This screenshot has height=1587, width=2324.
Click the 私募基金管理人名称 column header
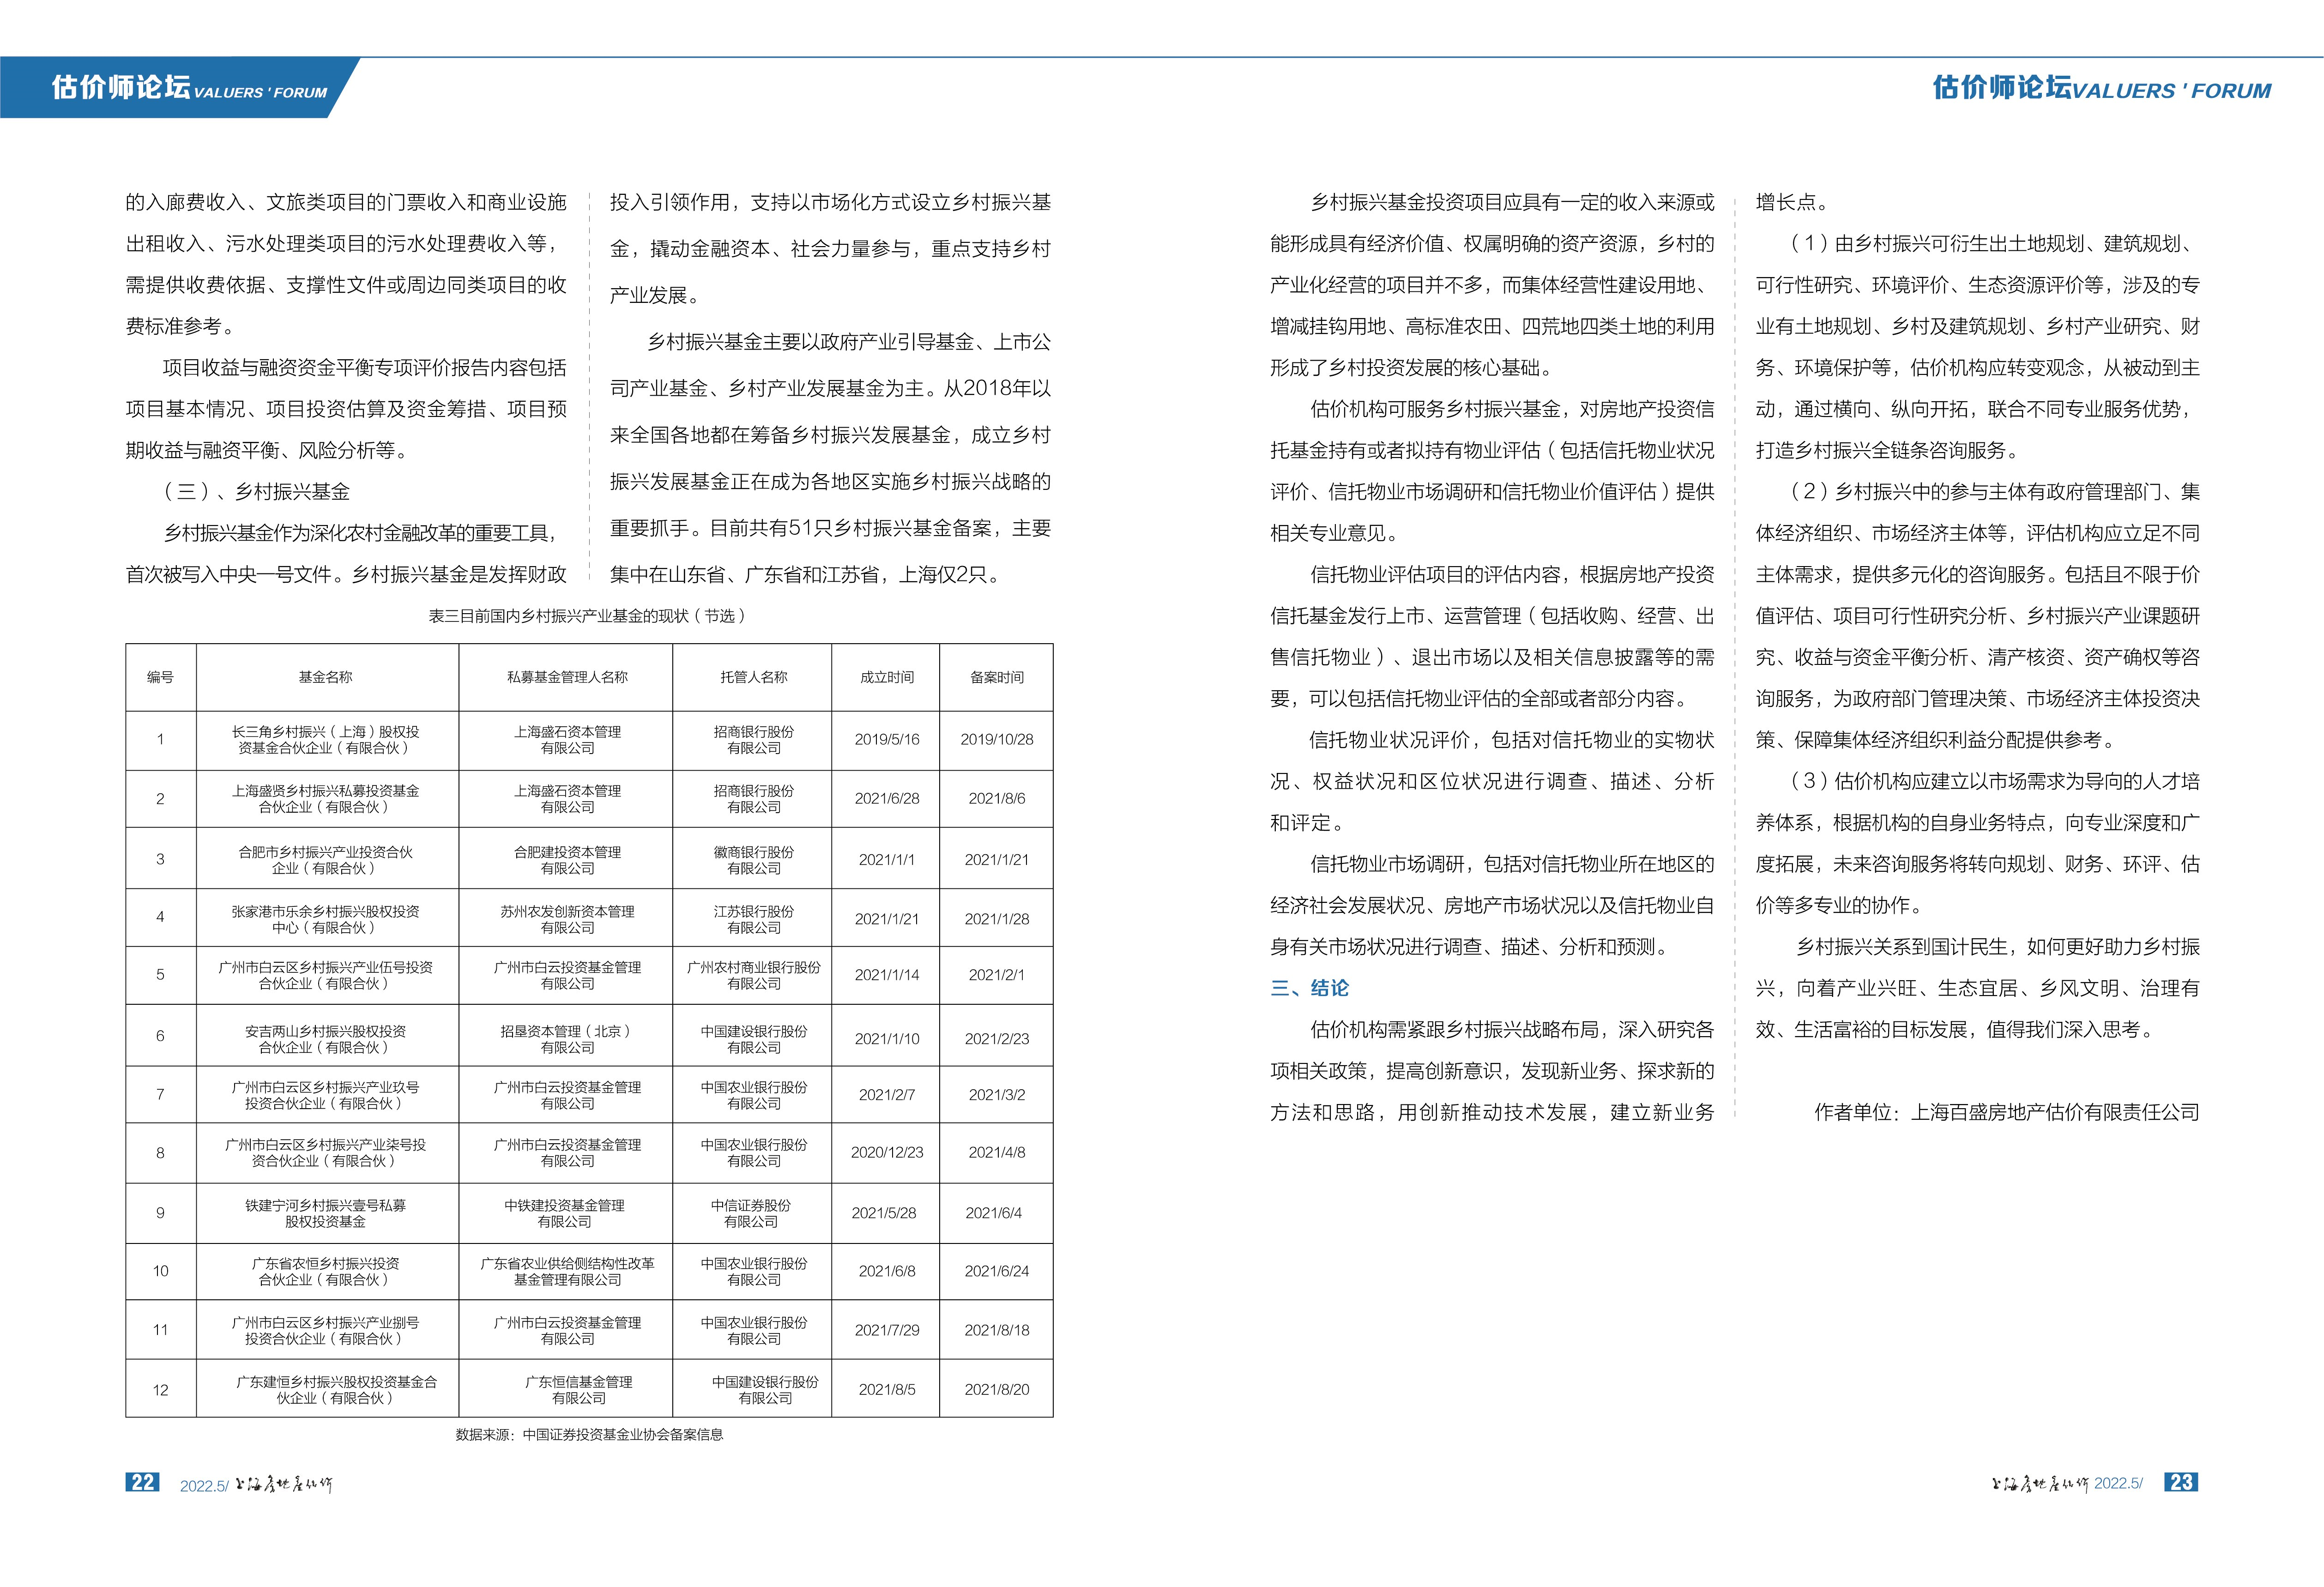pos(567,677)
